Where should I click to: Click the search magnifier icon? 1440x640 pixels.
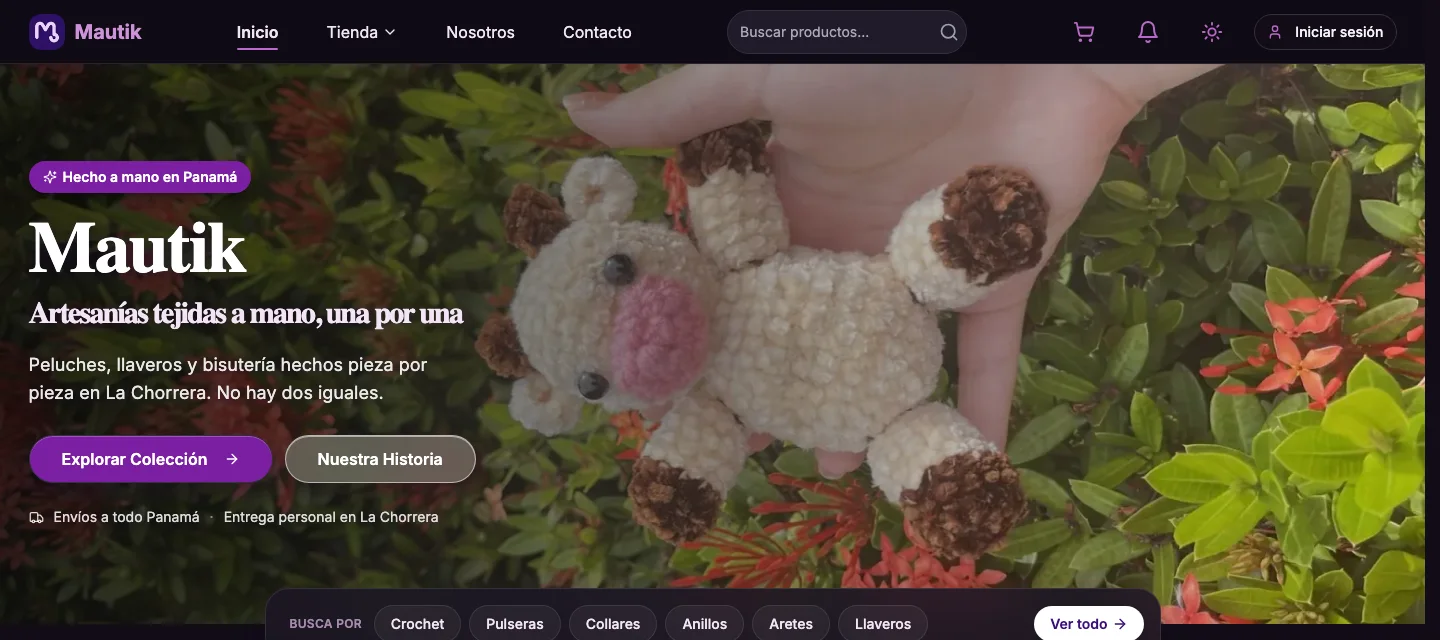coord(949,32)
